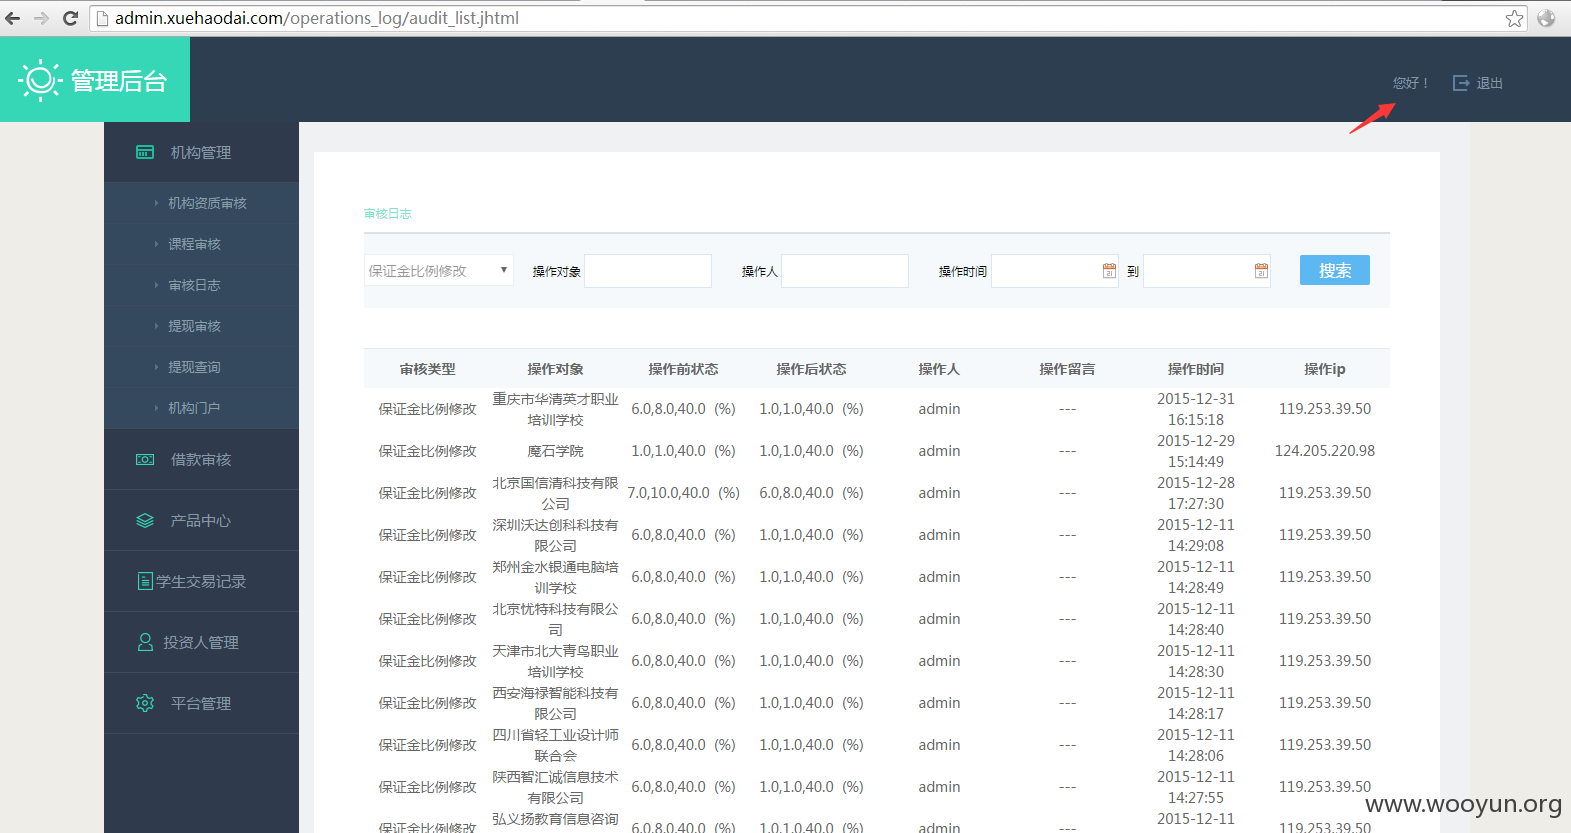Click the 操作对象 column header
Image resolution: width=1571 pixels, height=833 pixels.
coord(556,369)
